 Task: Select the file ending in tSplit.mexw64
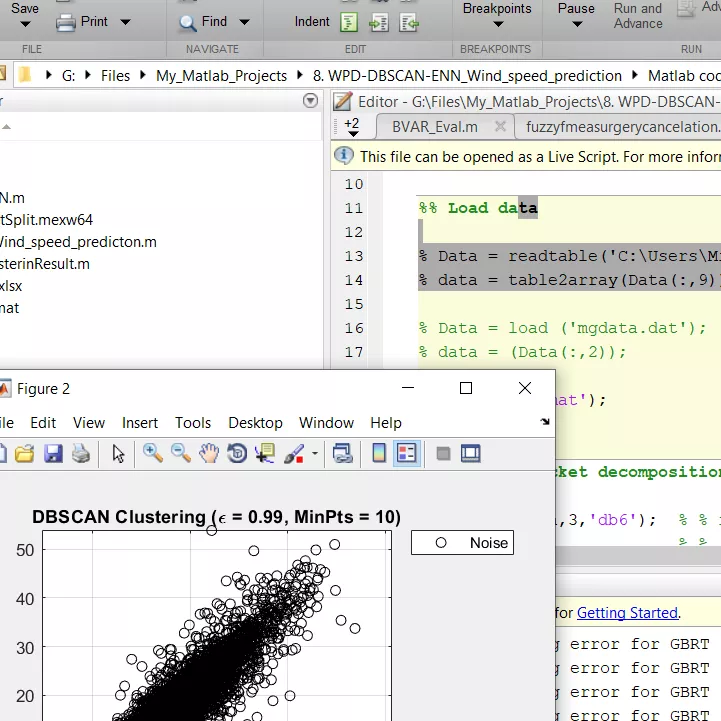[46, 220]
